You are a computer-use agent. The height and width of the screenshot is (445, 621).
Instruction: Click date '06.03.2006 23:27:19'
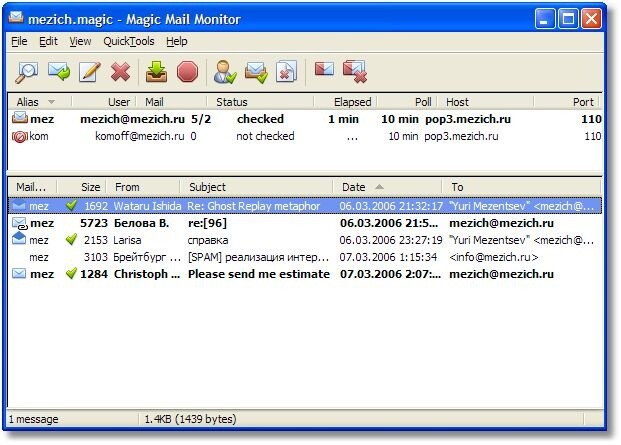coord(391,240)
